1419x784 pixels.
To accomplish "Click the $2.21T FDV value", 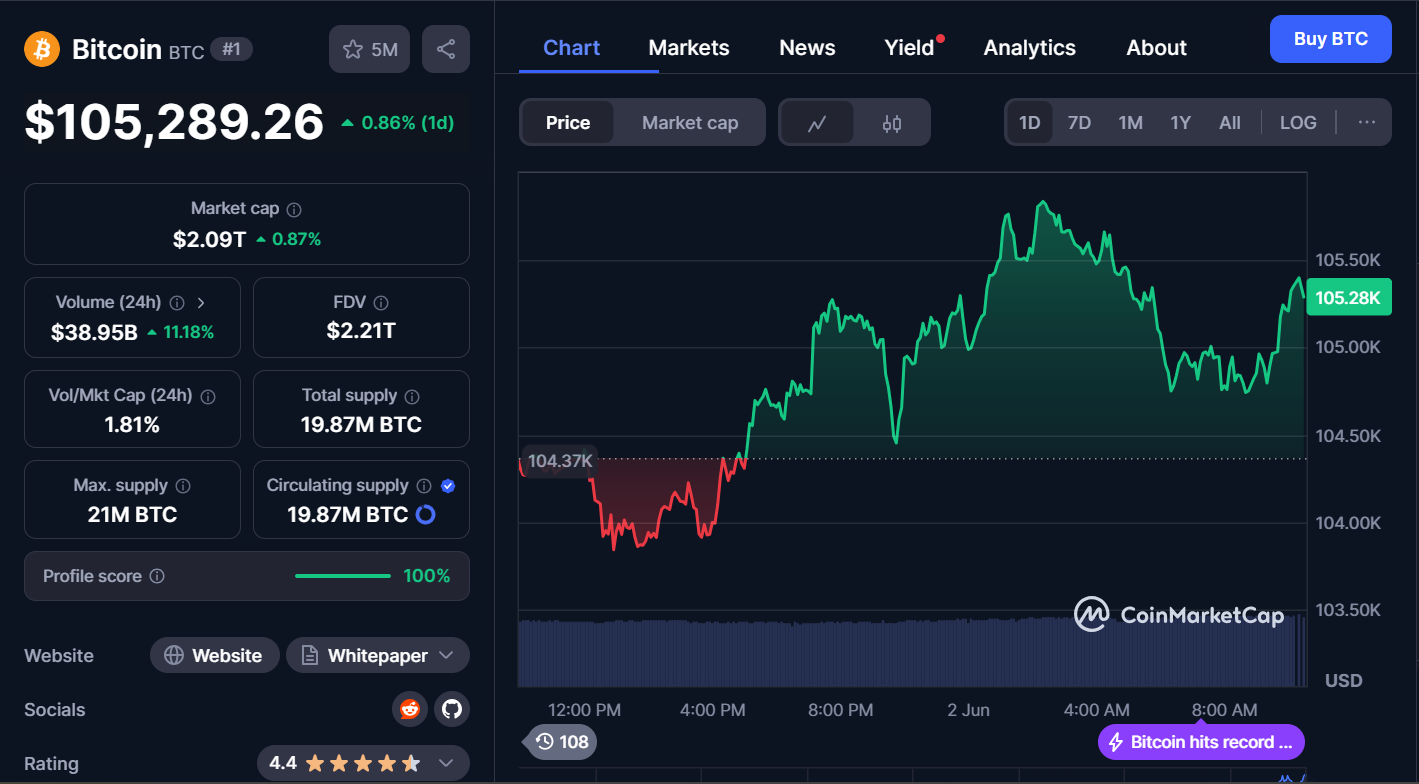I will [361, 330].
